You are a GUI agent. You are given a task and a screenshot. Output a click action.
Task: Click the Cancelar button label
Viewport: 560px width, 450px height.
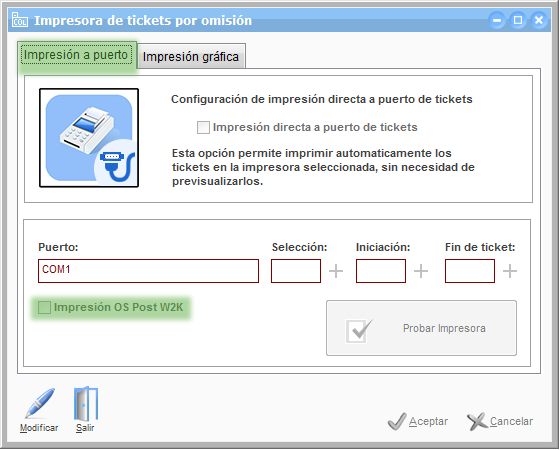511,421
